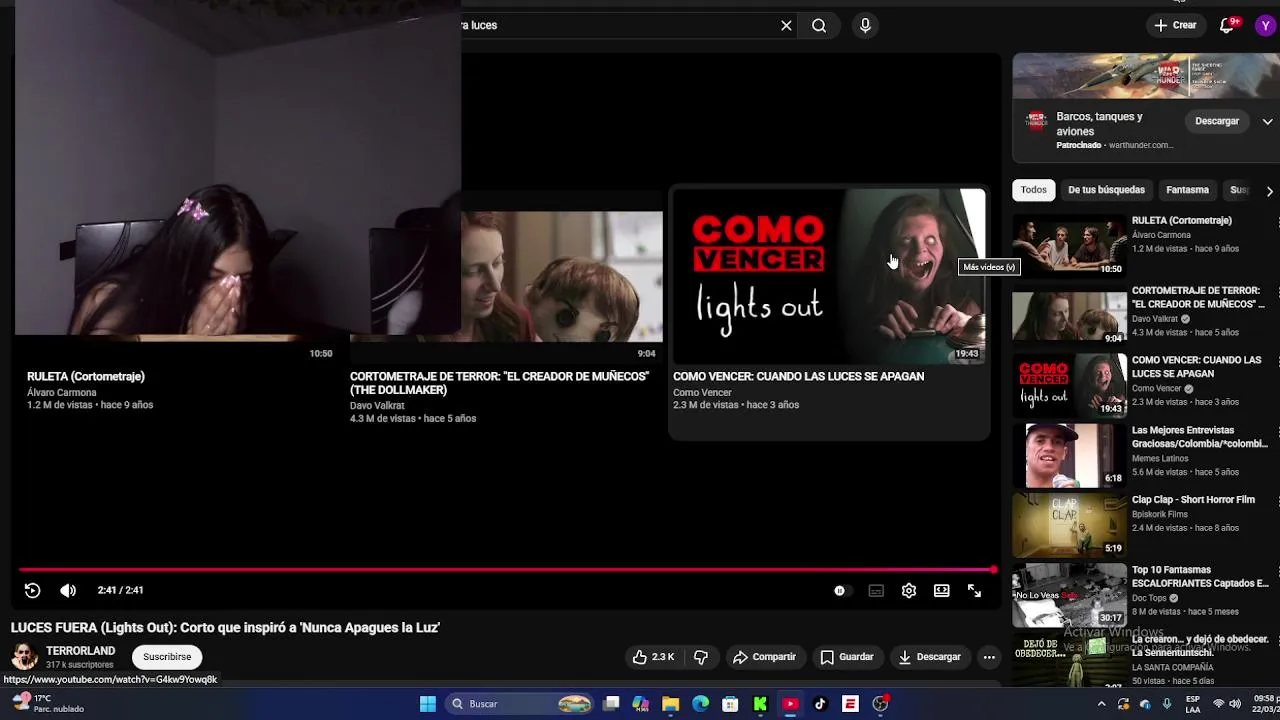Open more actions three-dot menu
1280x720 pixels.
click(989, 657)
